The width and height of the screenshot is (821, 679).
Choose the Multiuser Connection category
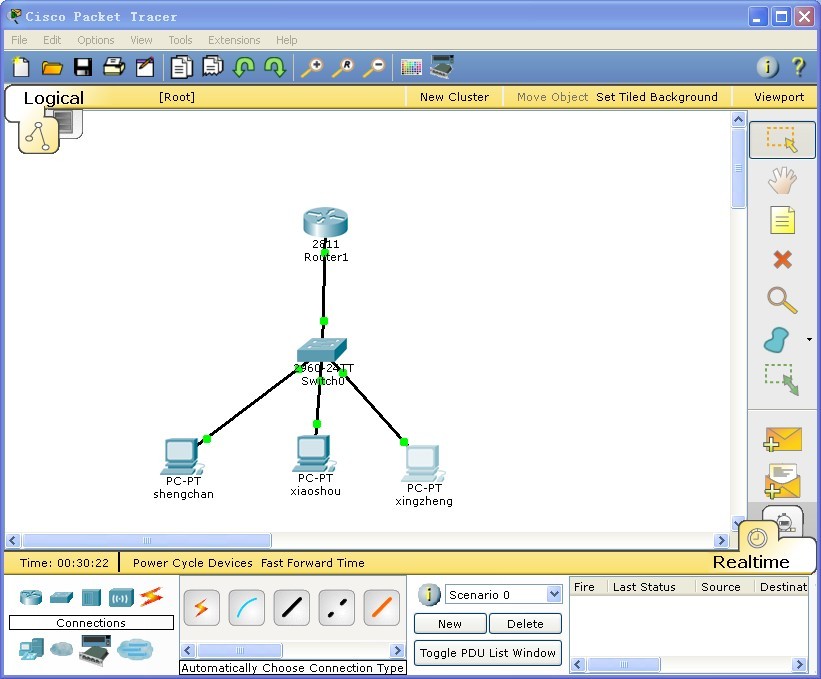[135, 649]
